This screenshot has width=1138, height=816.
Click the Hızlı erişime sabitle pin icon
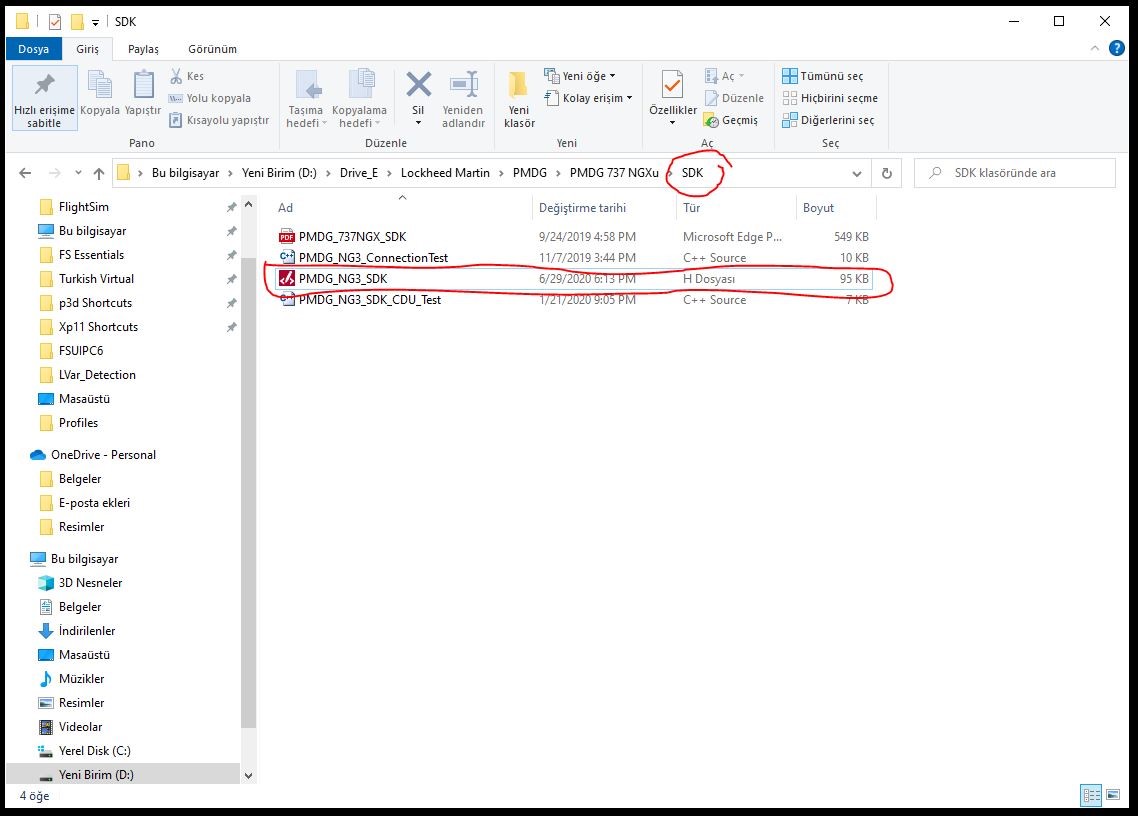tap(44, 84)
